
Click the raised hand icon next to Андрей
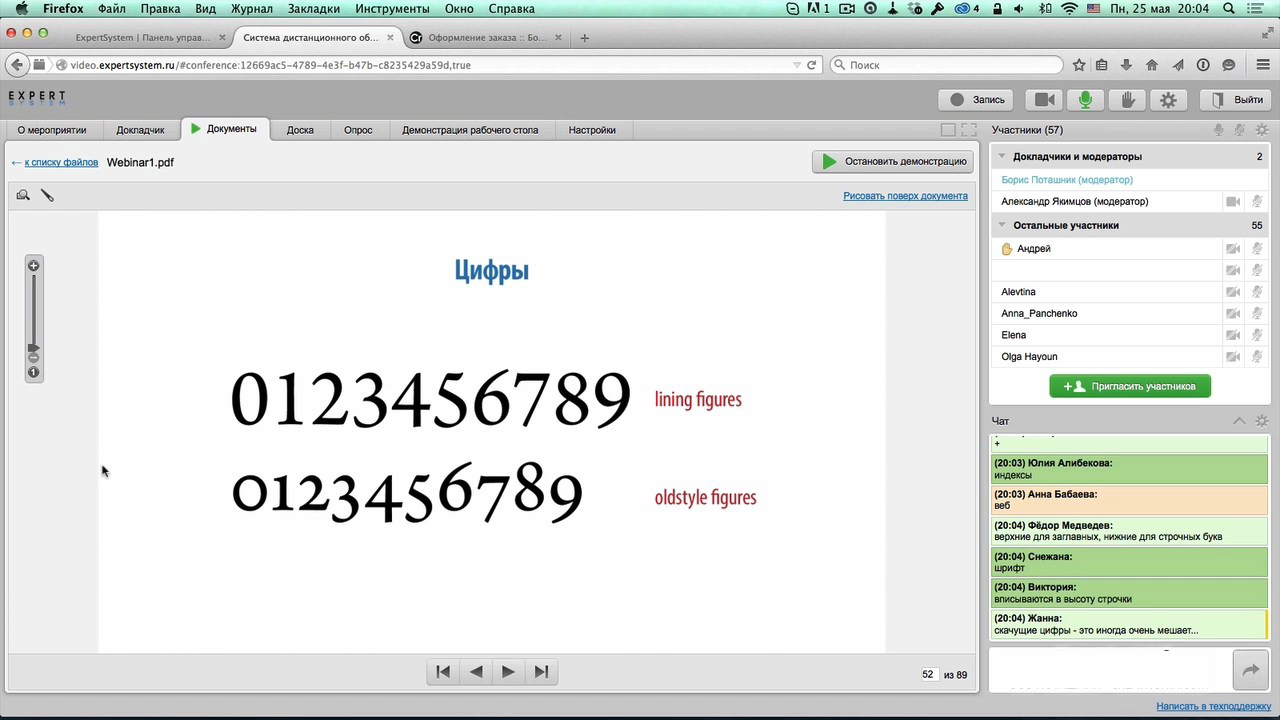1007,249
